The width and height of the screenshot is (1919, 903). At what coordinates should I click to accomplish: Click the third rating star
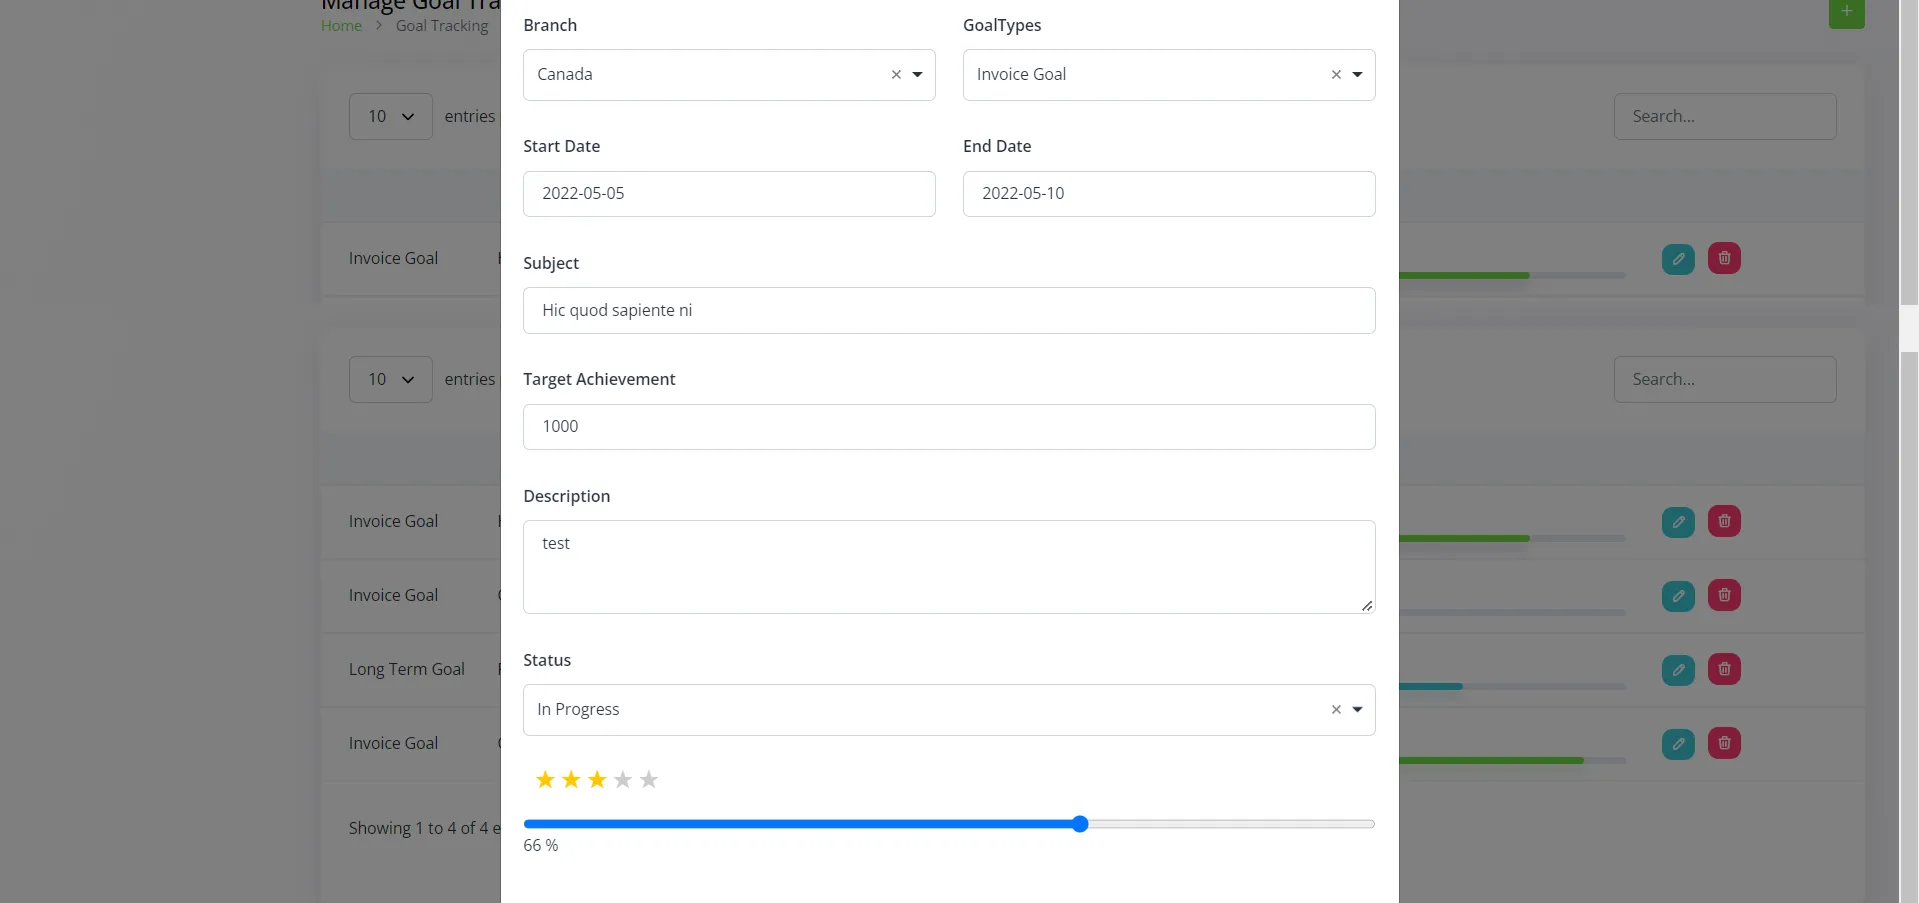pyautogui.click(x=597, y=780)
